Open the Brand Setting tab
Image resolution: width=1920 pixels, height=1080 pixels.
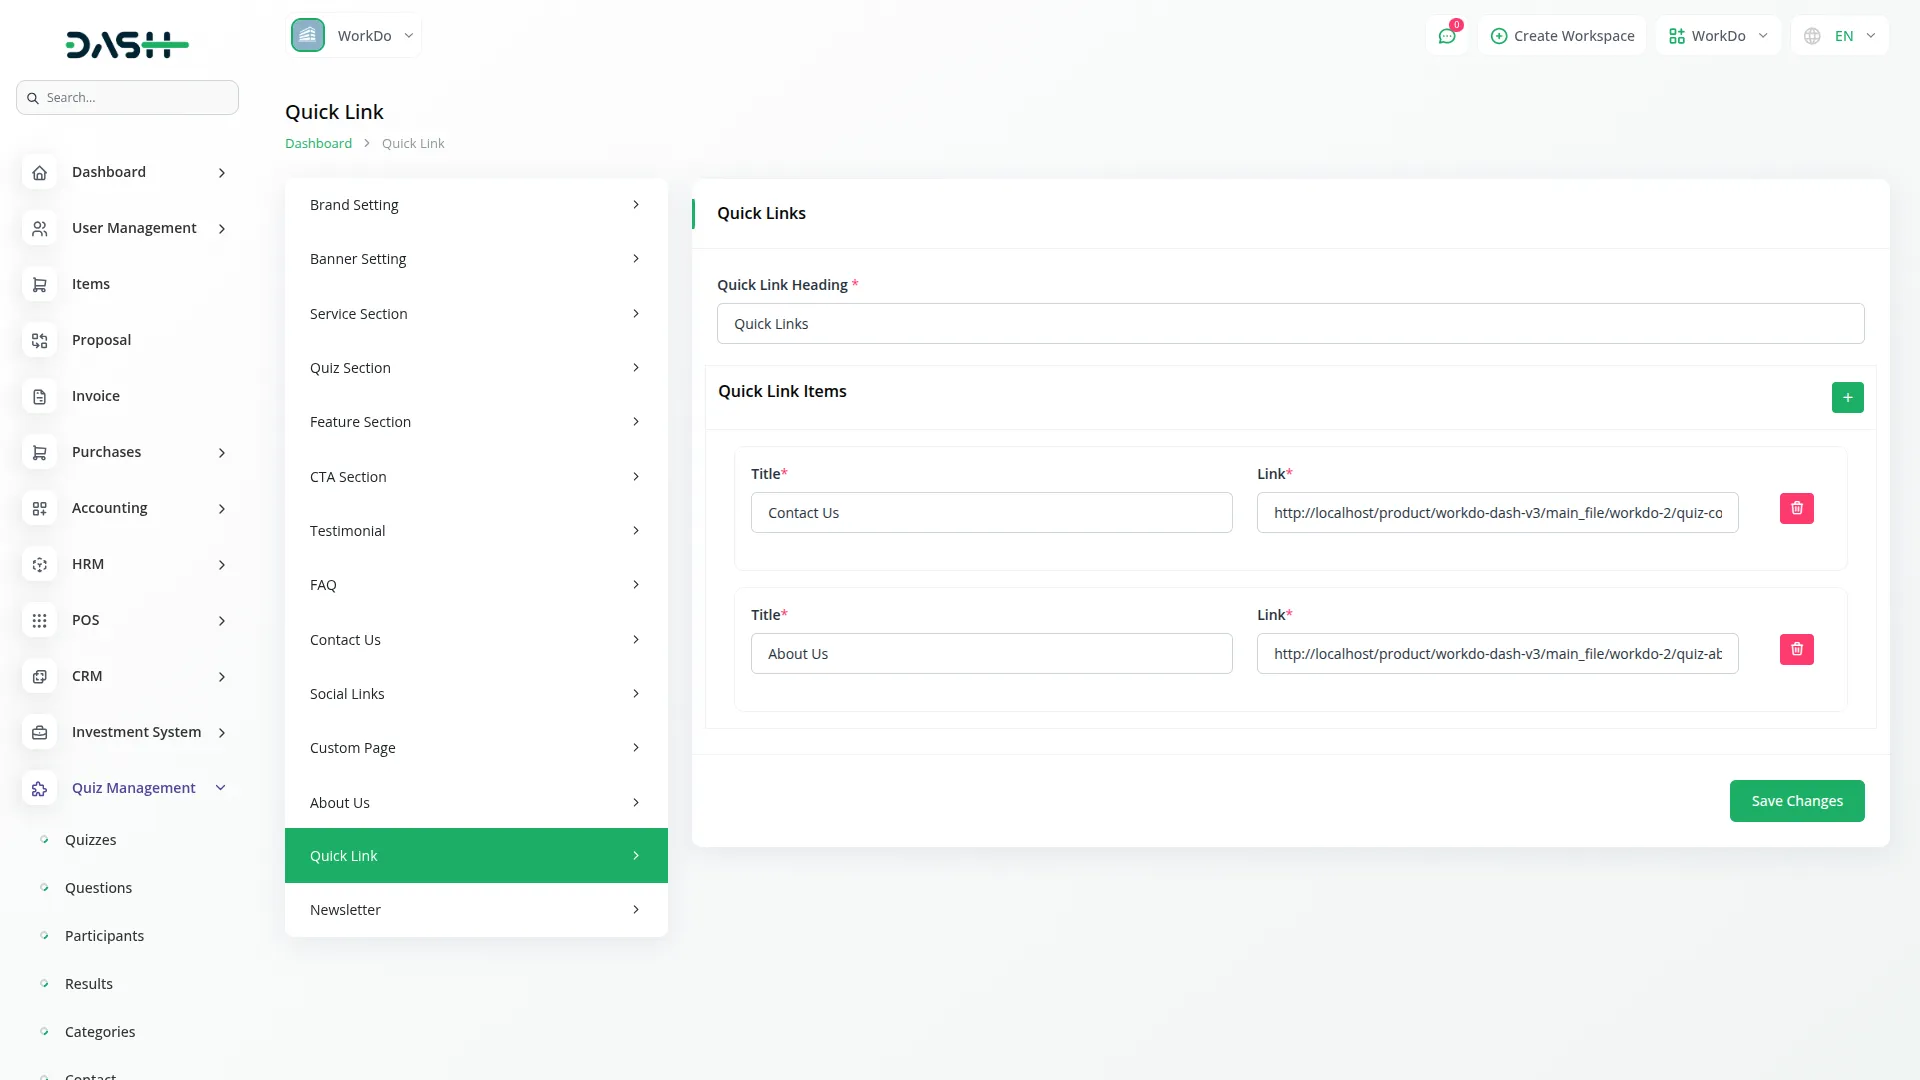click(x=475, y=205)
